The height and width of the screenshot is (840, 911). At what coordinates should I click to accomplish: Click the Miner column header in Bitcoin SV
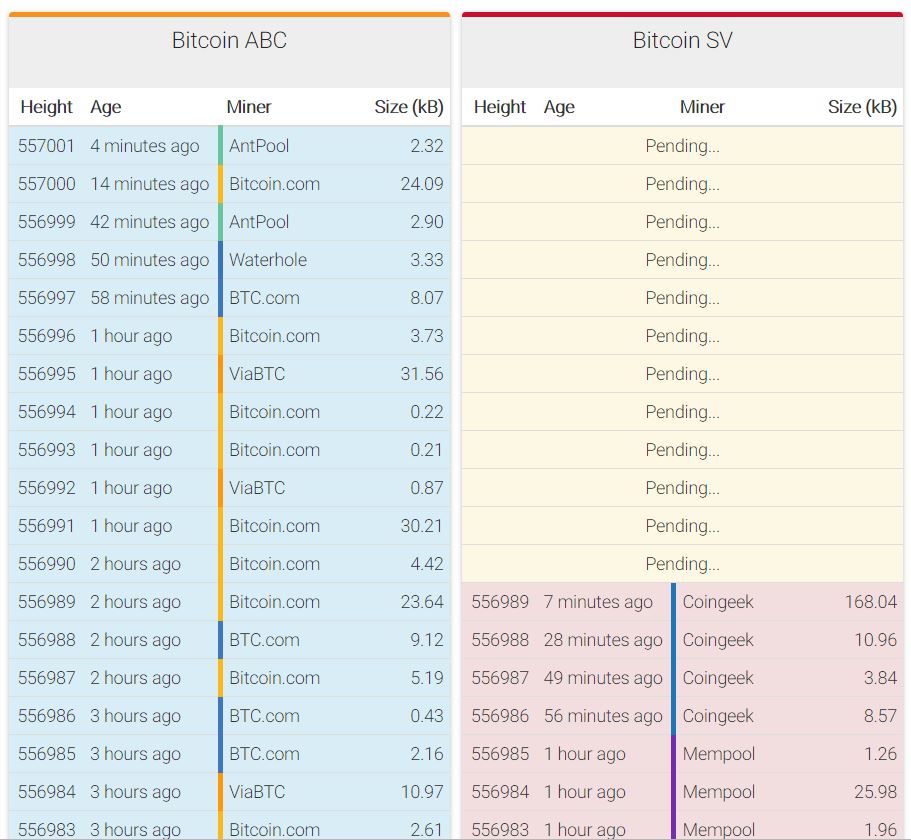coord(702,107)
